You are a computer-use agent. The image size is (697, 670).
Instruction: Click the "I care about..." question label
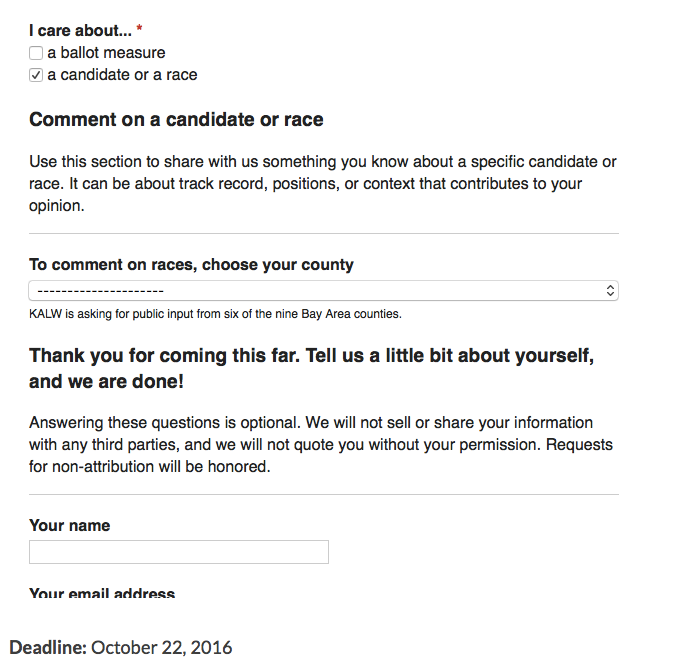point(80,31)
